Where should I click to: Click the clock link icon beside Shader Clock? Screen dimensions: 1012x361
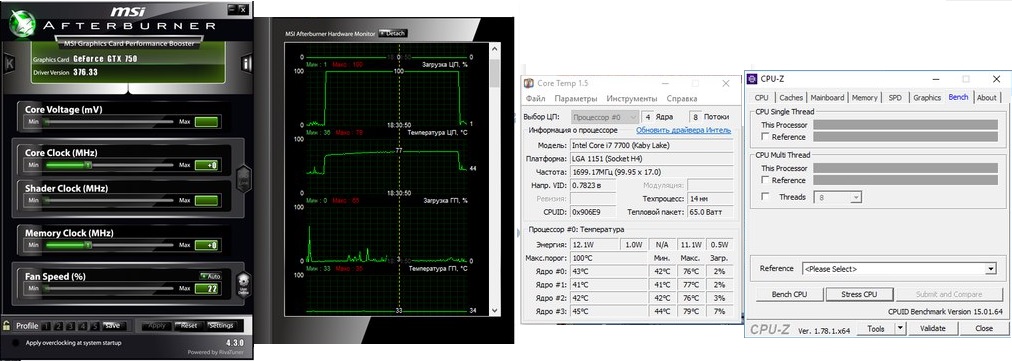(x=243, y=179)
